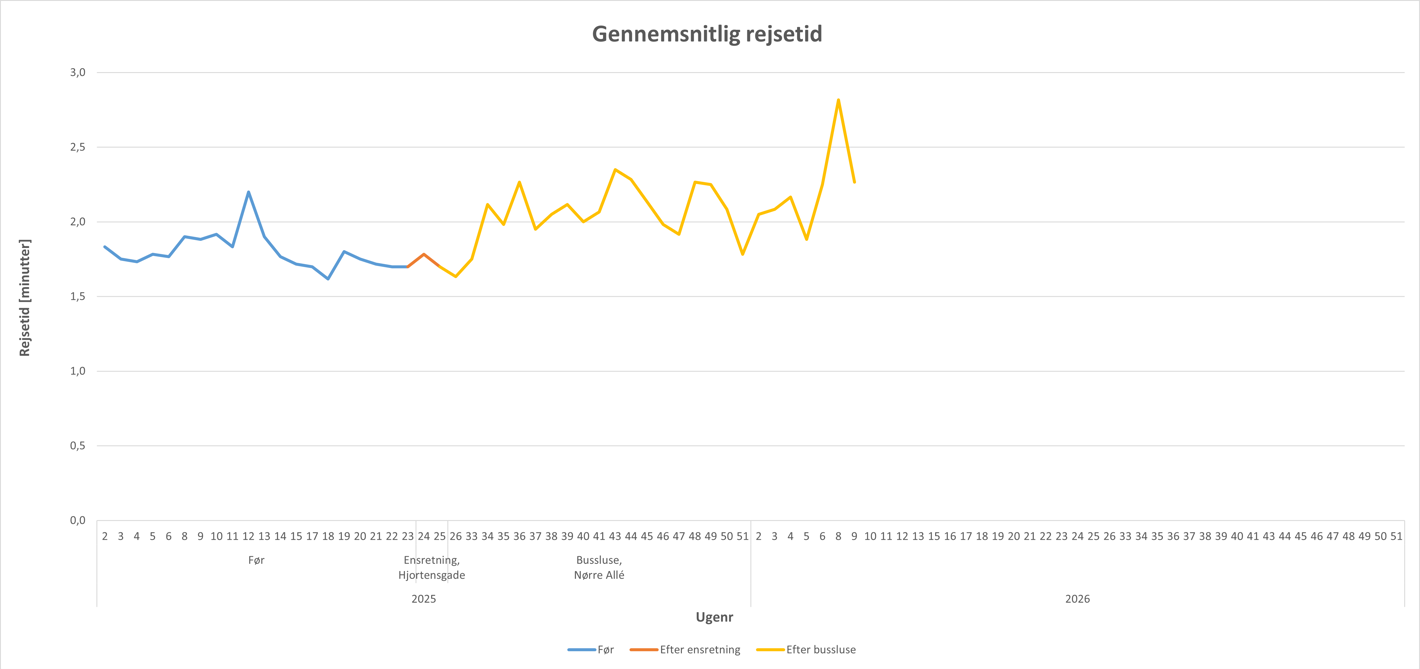1420x669 pixels.
Task: Click the chart title "Gennemsnitlig rejsetid"
Action: click(707, 35)
